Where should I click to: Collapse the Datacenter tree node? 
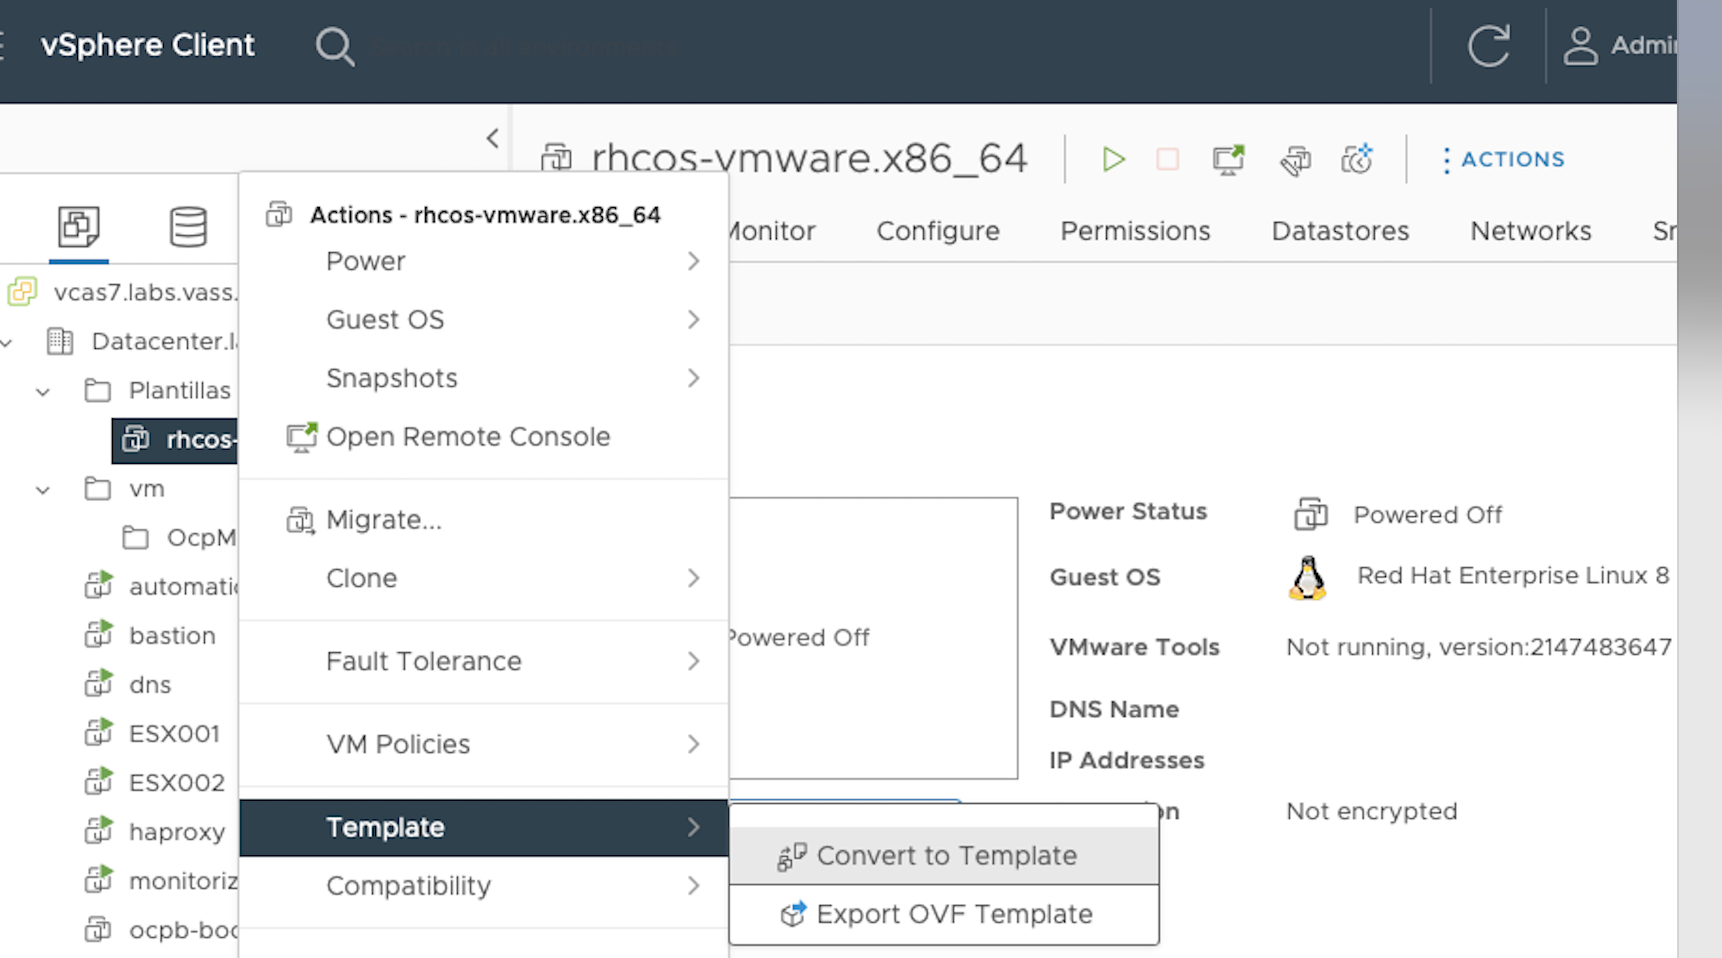coord(8,342)
